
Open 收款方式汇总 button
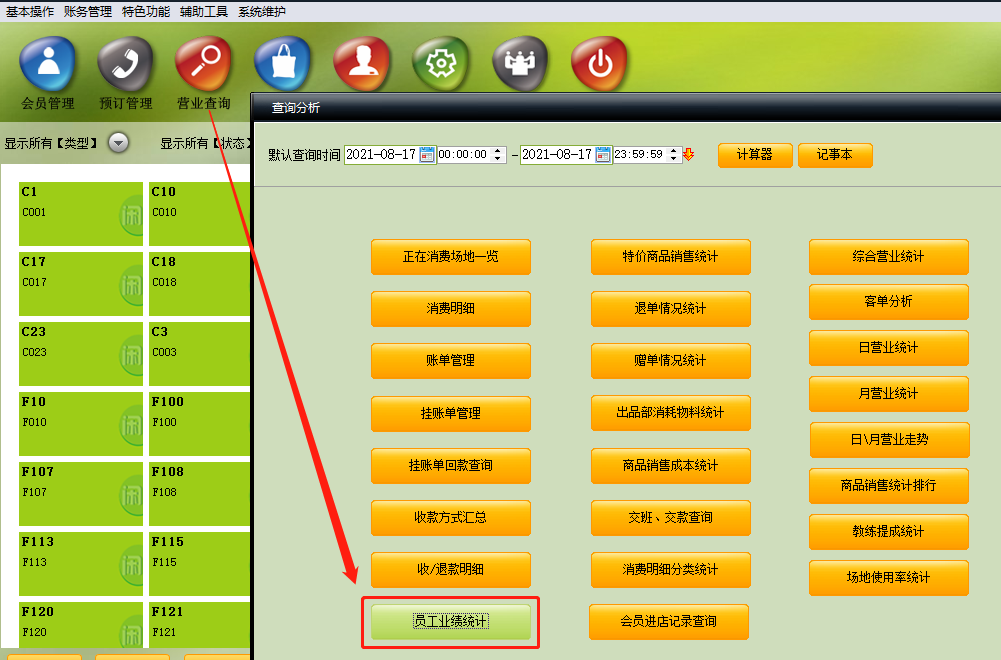pyautogui.click(x=451, y=518)
